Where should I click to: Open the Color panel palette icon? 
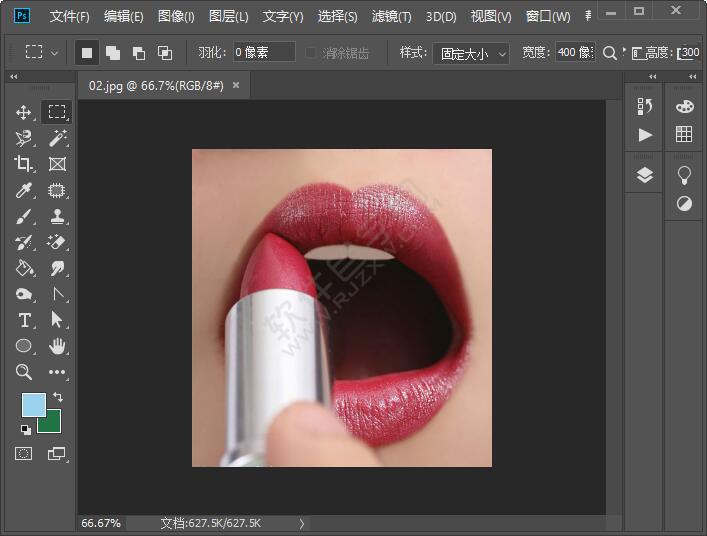684,107
